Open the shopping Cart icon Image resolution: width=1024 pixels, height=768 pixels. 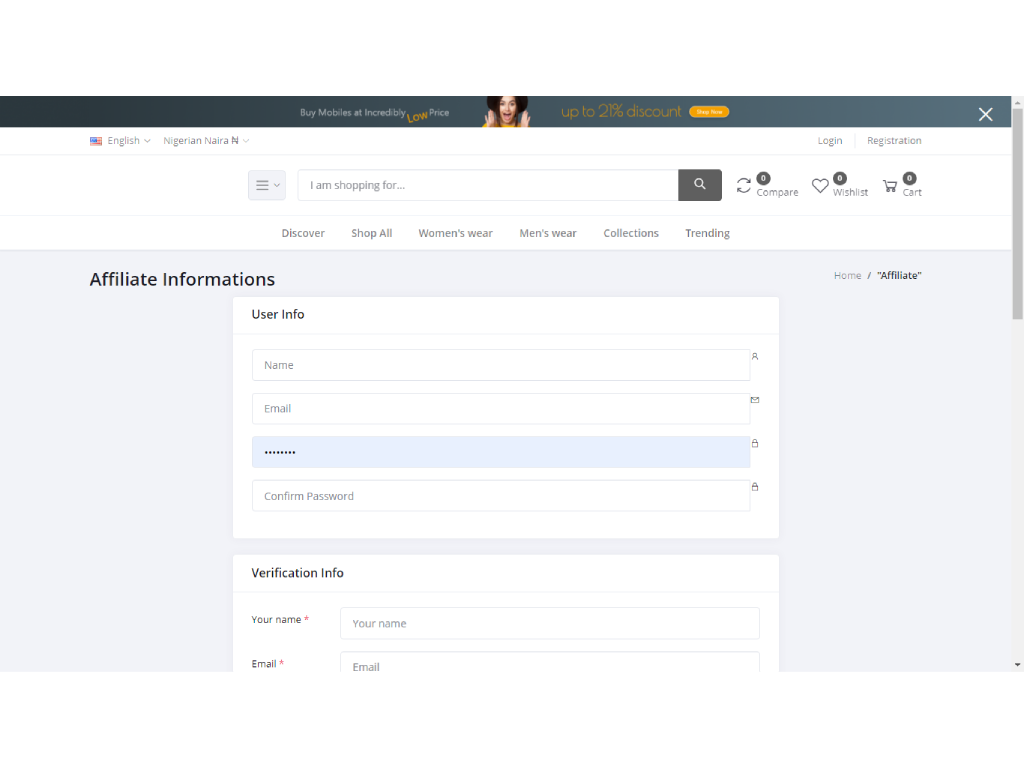click(890, 186)
